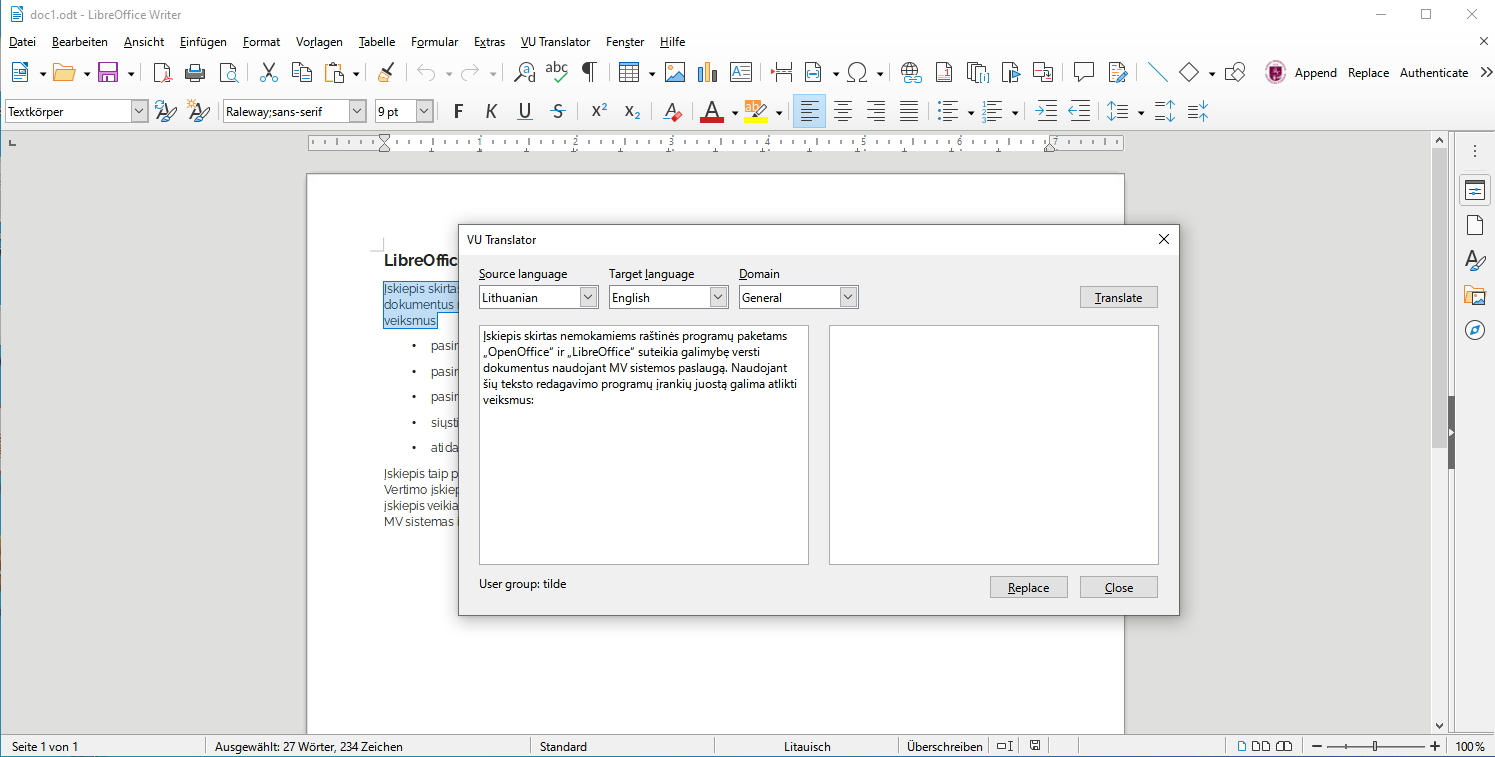
Task: Increase indent icon
Action: [1045, 111]
